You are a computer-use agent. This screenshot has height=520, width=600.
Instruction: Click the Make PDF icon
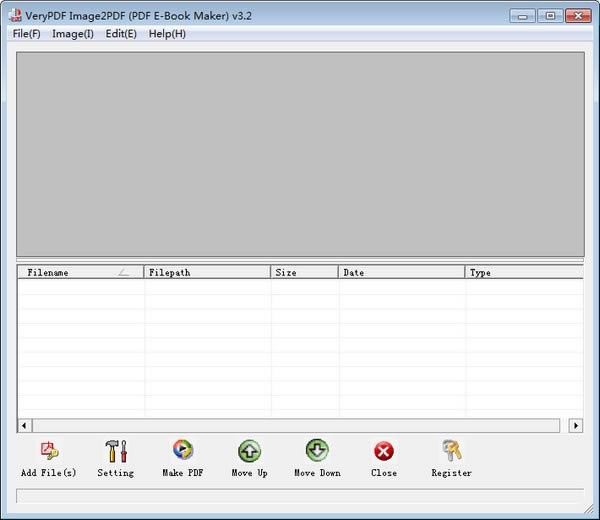pyautogui.click(x=183, y=450)
